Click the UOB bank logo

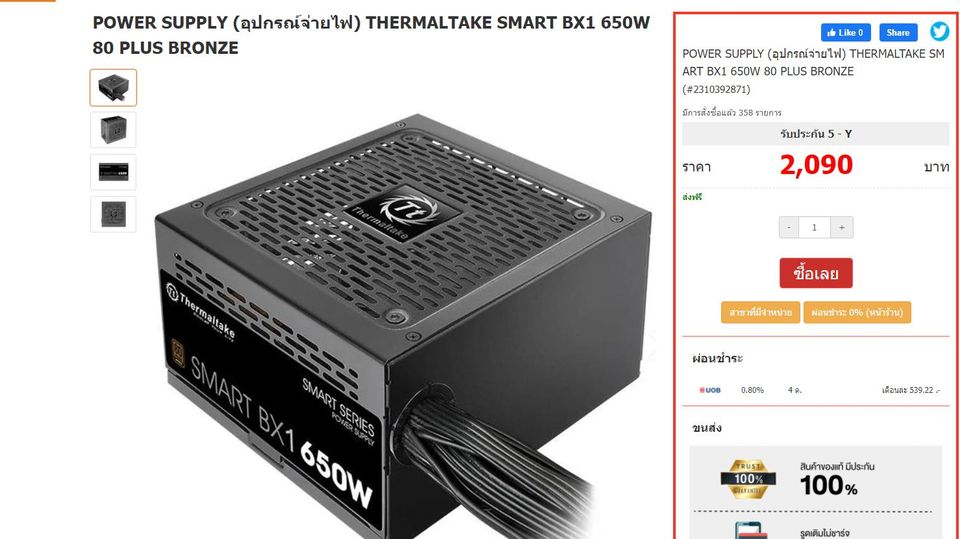(x=710, y=390)
